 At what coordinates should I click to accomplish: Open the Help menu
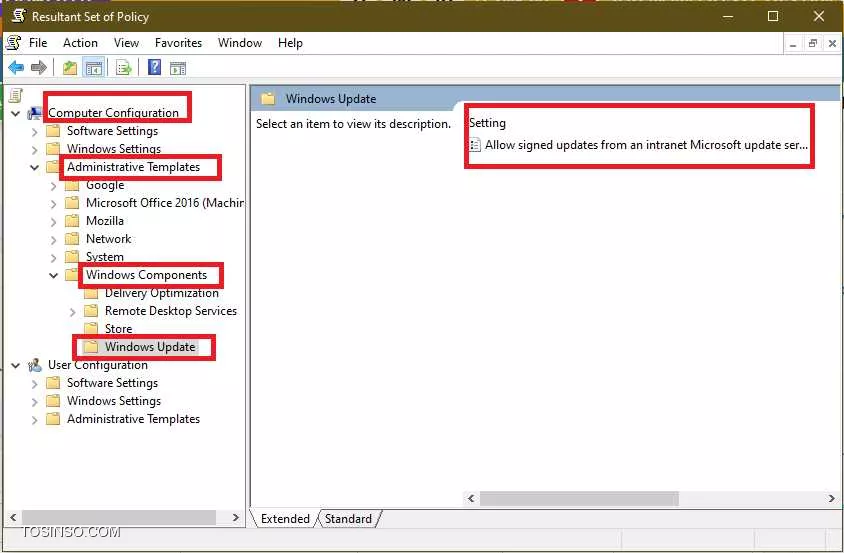[x=290, y=43]
